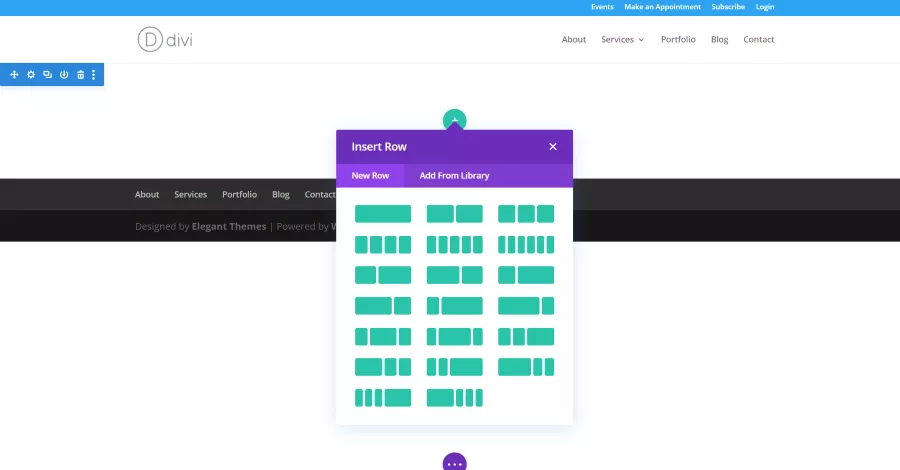Image resolution: width=900 pixels, height=470 pixels.
Task: Select the four equal columns layout
Action: [383, 244]
